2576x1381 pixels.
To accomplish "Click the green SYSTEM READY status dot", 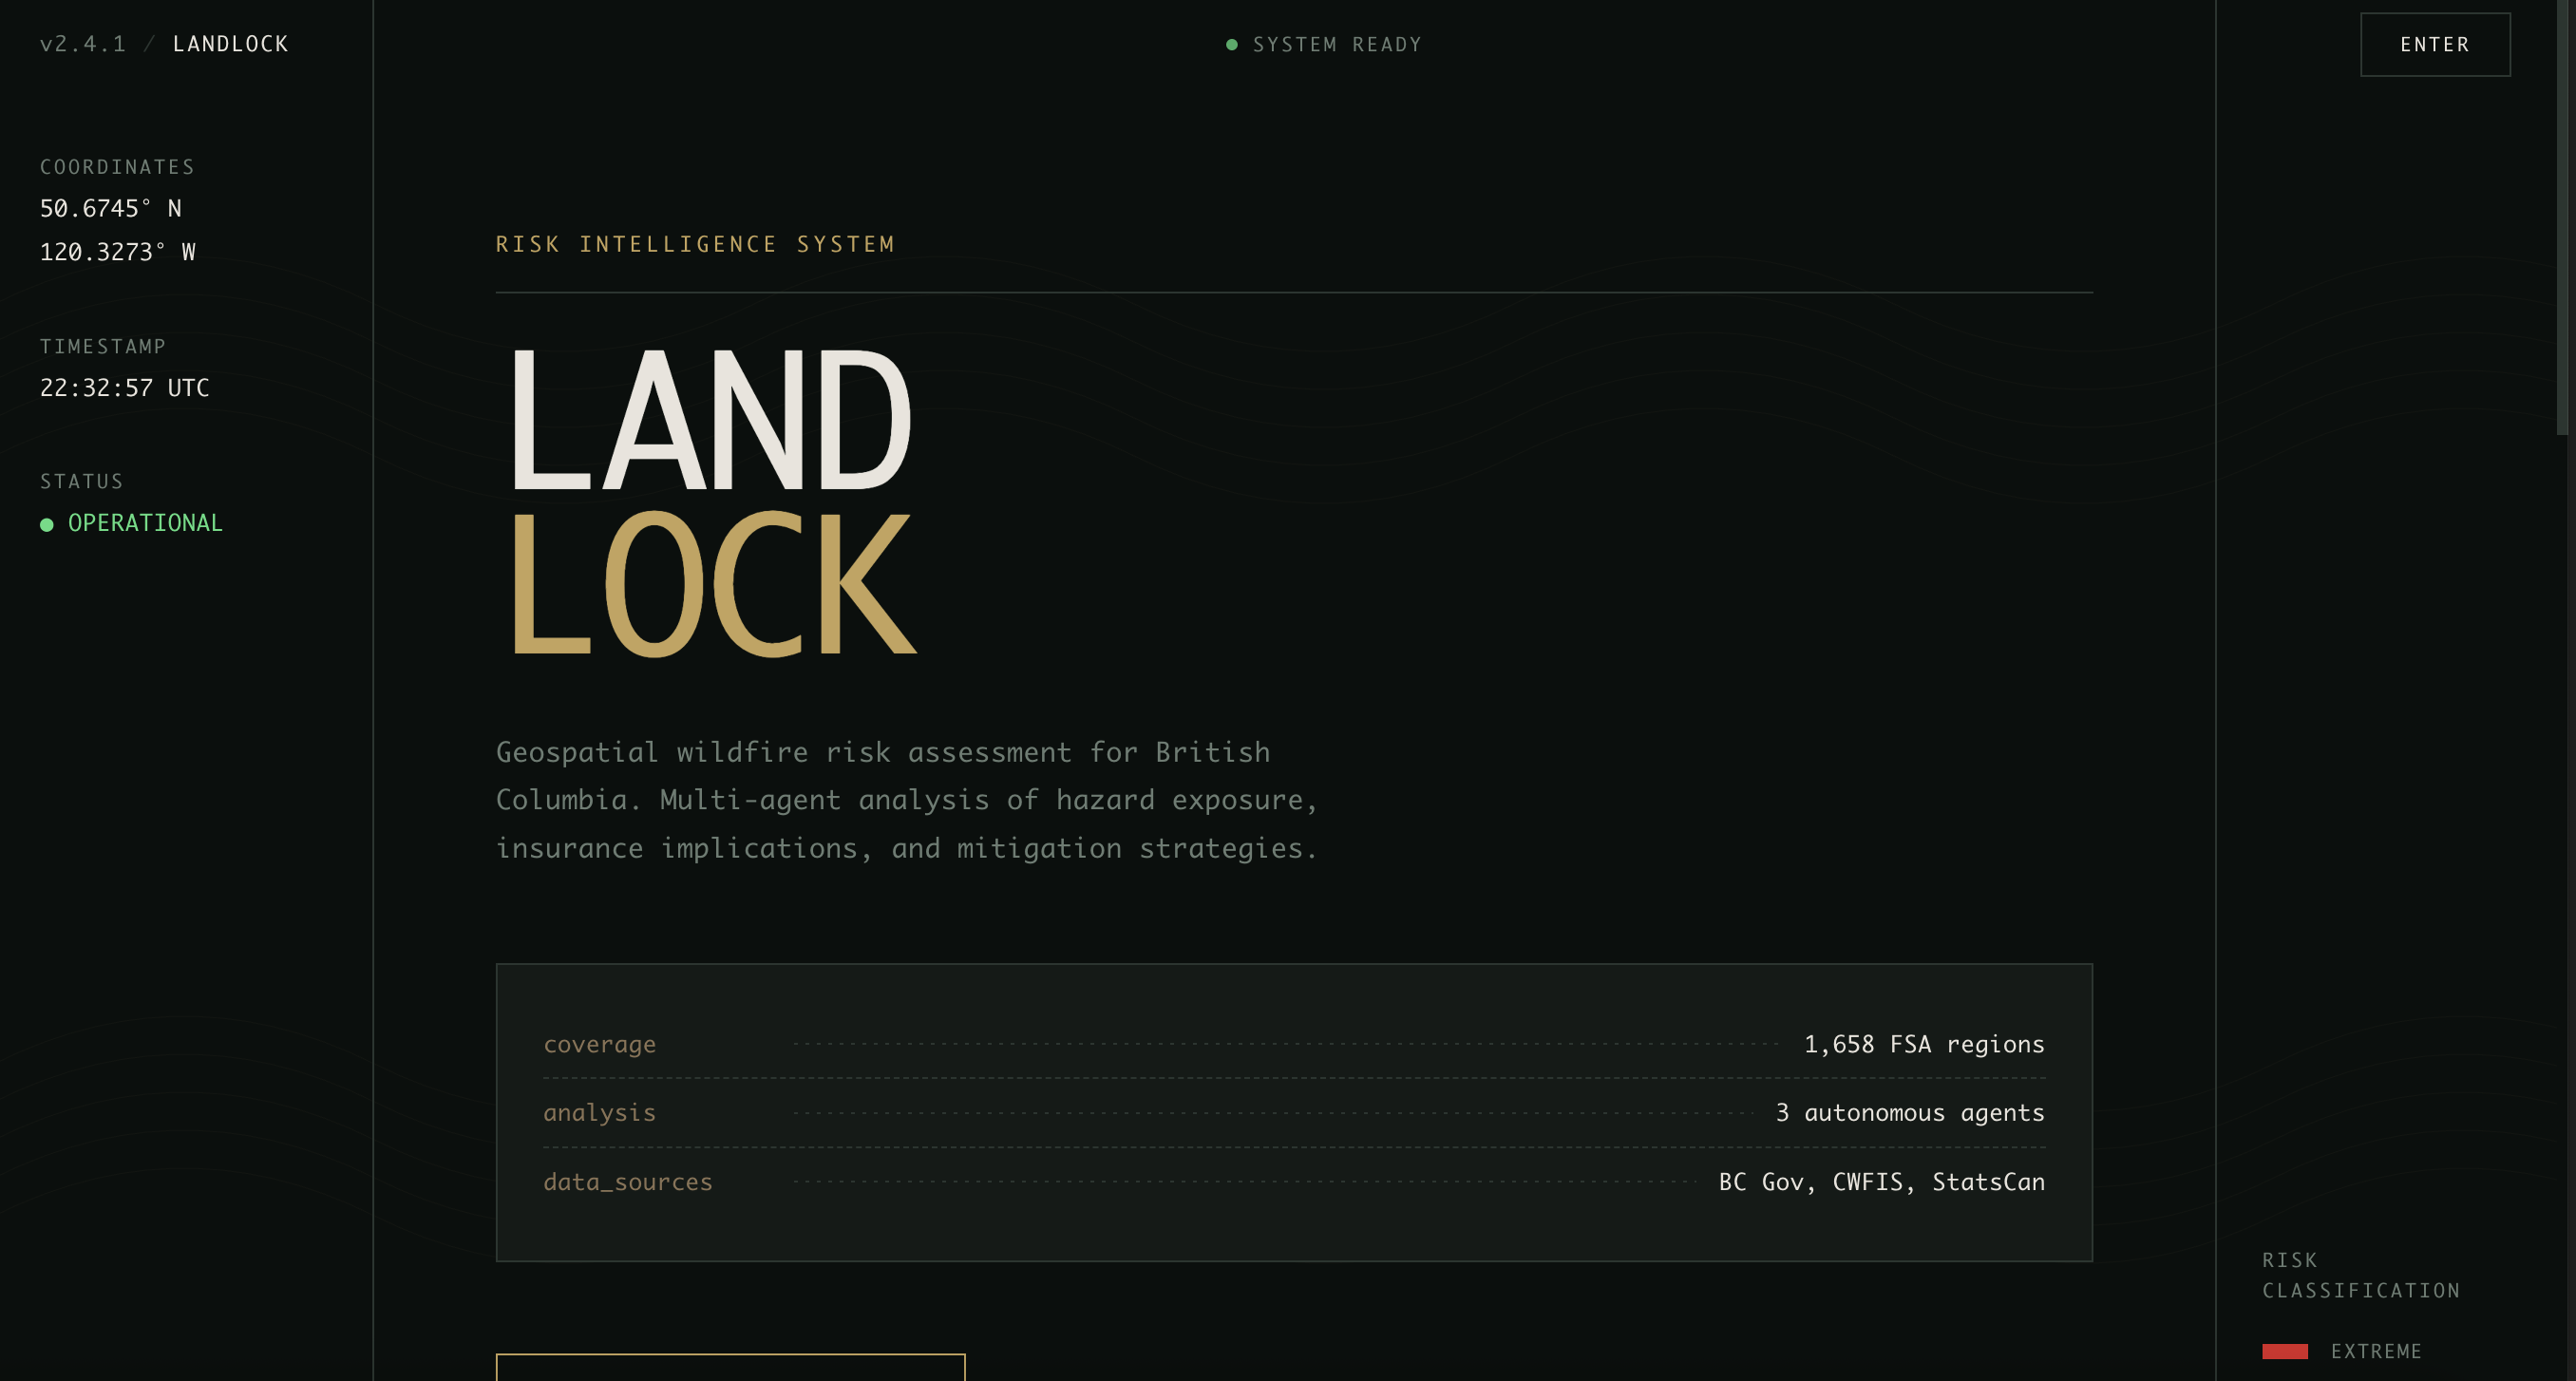I will [1231, 44].
